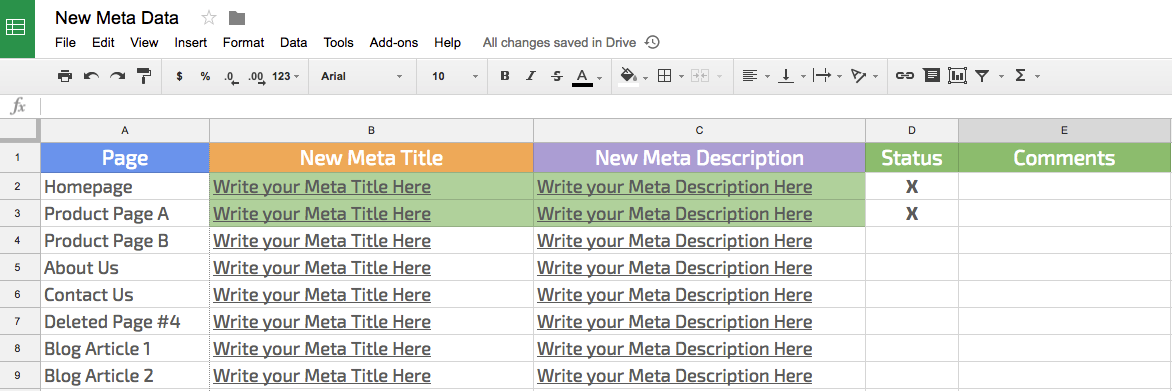Expand the Borders dropdown arrow
This screenshot has width=1172, height=391.
(x=681, y=77)
